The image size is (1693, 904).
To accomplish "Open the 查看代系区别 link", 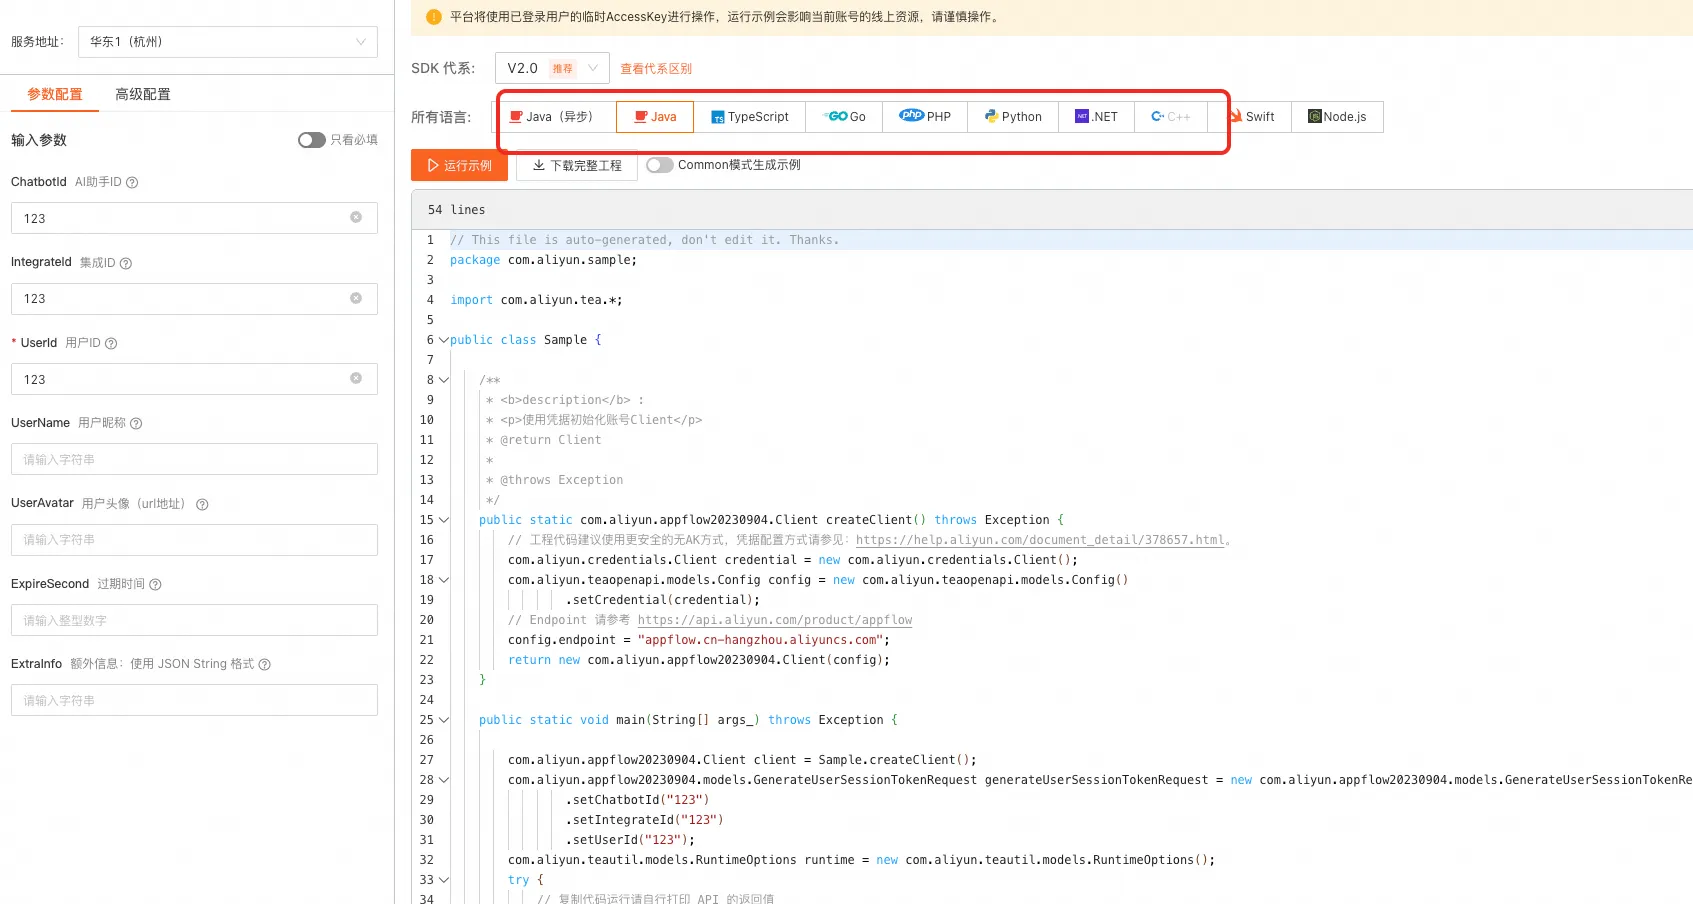I will pos(656,69).
